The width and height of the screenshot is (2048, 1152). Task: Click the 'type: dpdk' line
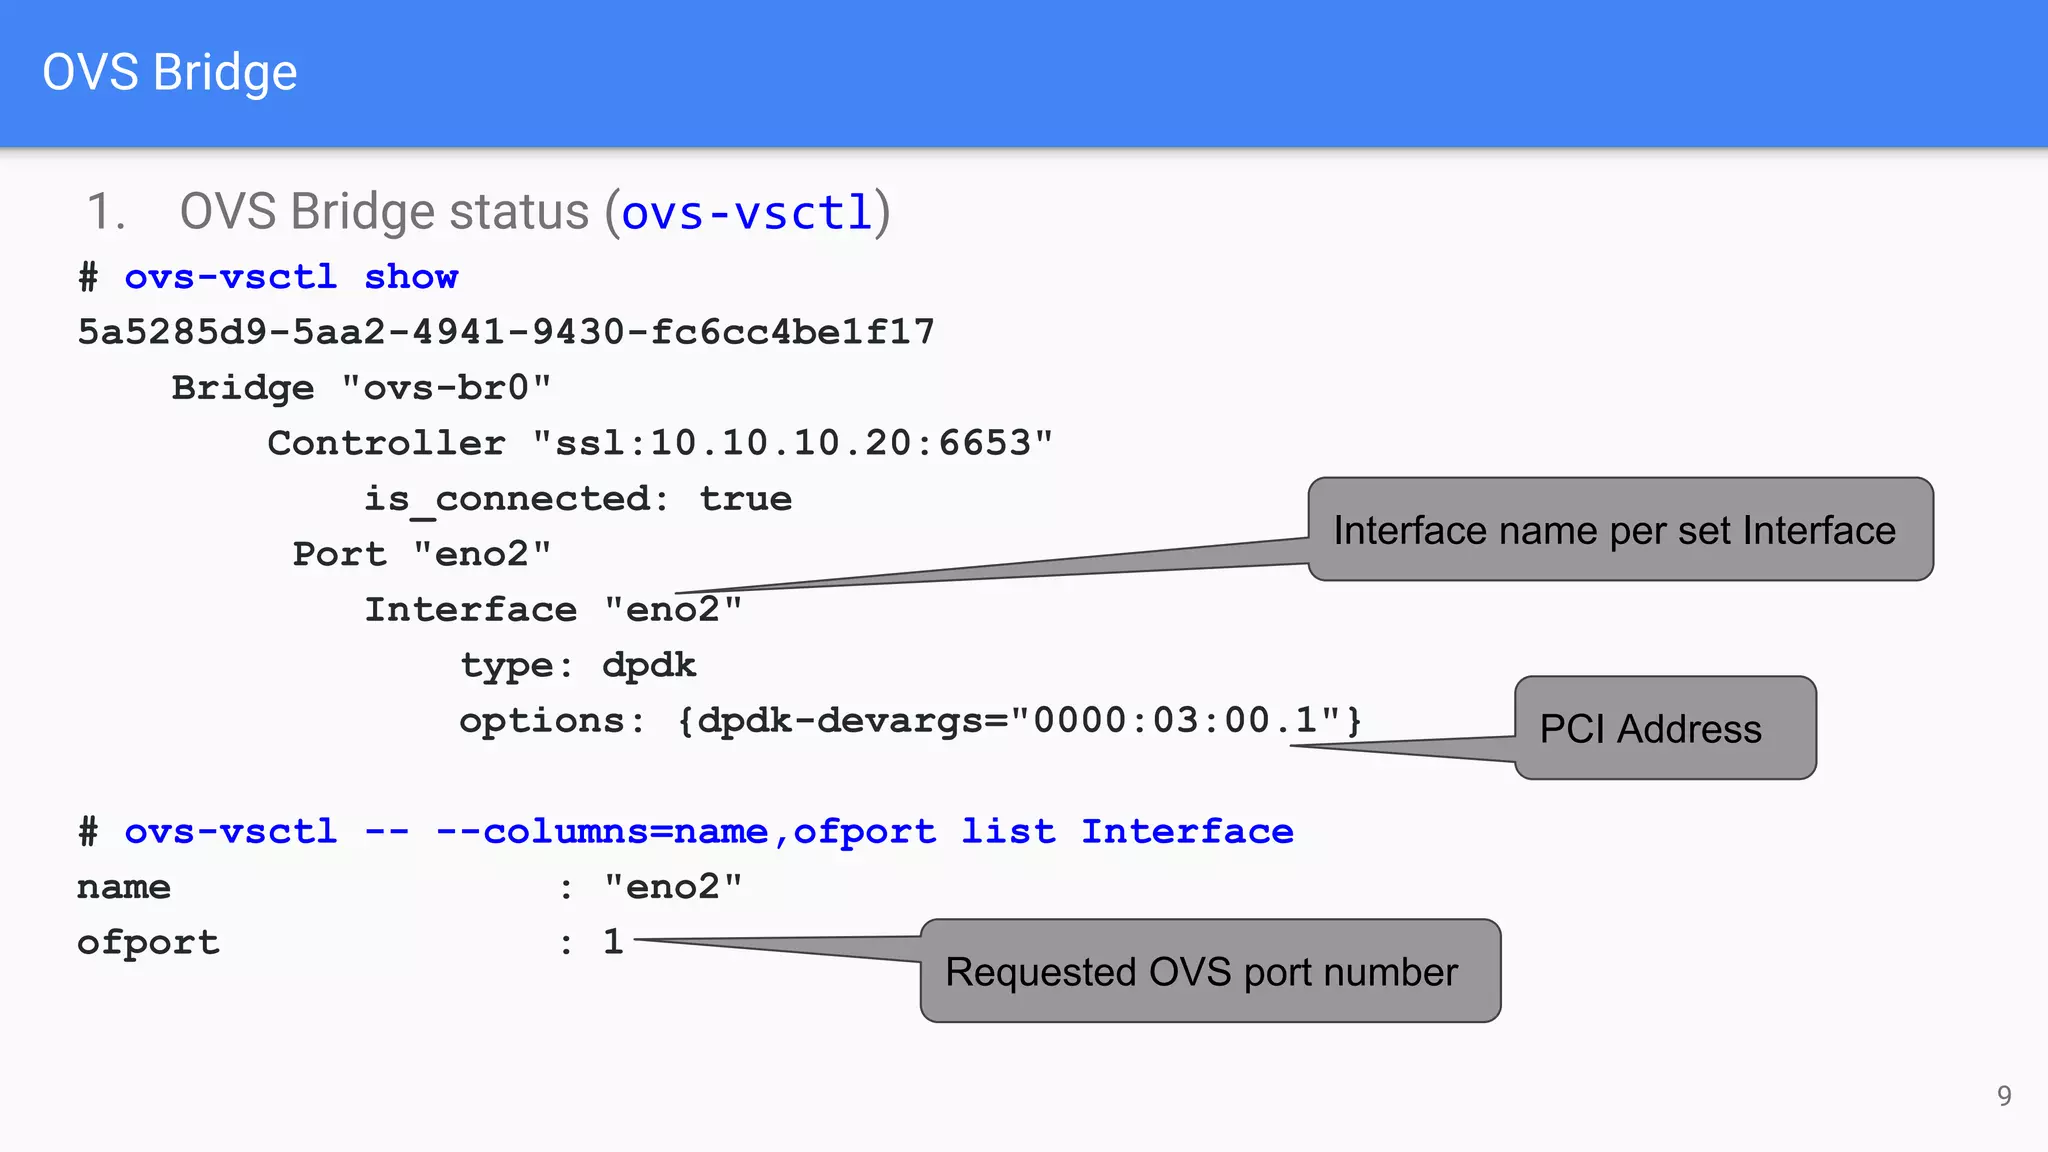578,666
